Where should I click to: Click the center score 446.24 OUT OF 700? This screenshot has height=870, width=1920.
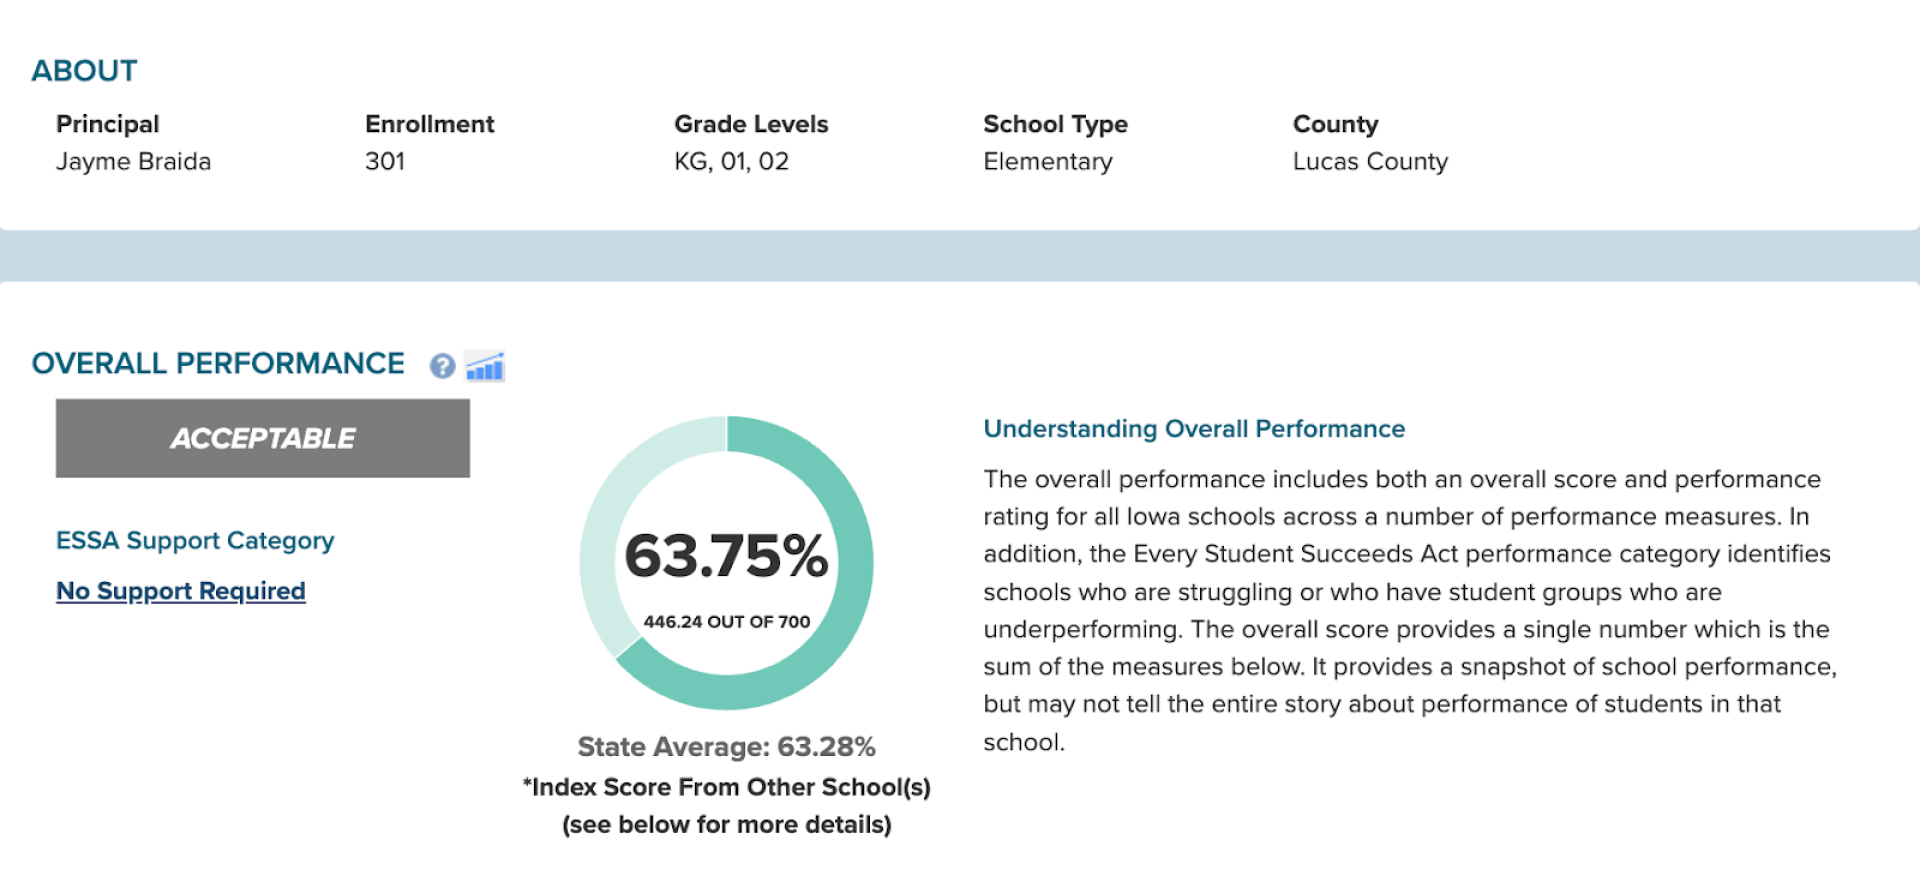pyautogui.click(x=728, y=621)
